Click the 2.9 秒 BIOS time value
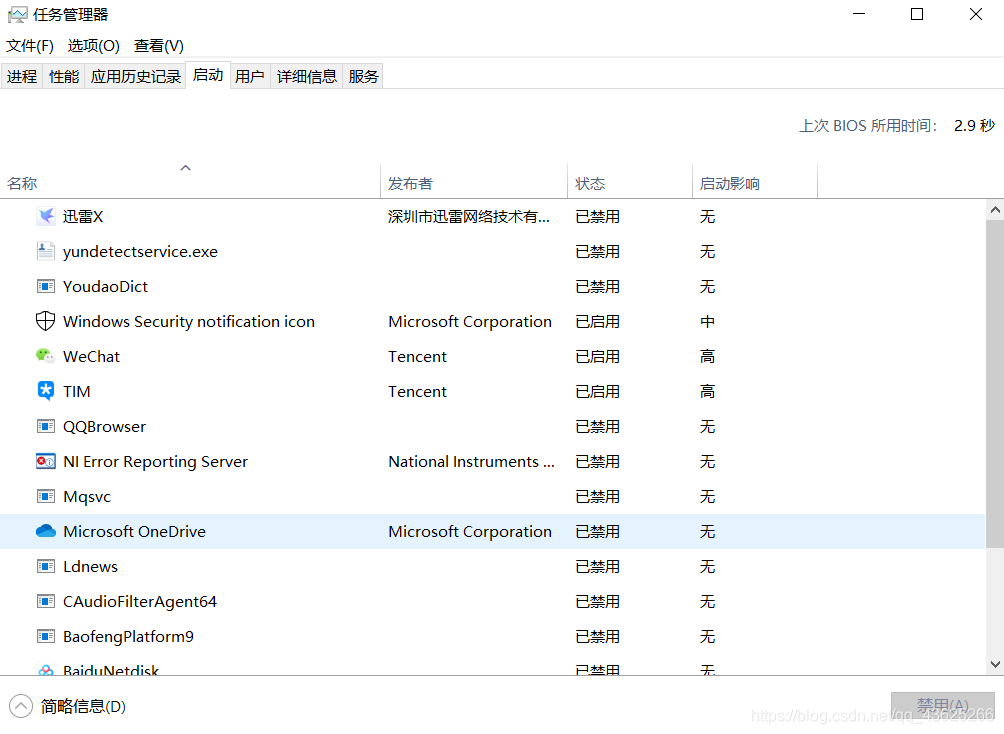Viewport: 1004px width, 734px height. (974, 126)
